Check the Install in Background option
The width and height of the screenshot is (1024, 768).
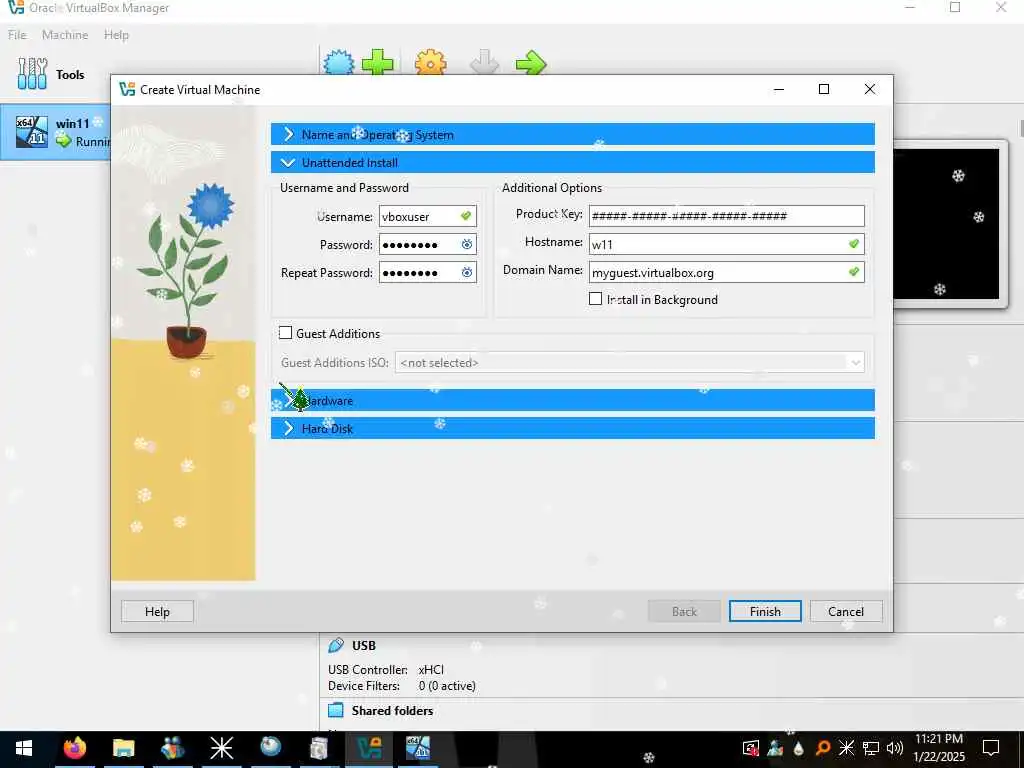(595, 299)
